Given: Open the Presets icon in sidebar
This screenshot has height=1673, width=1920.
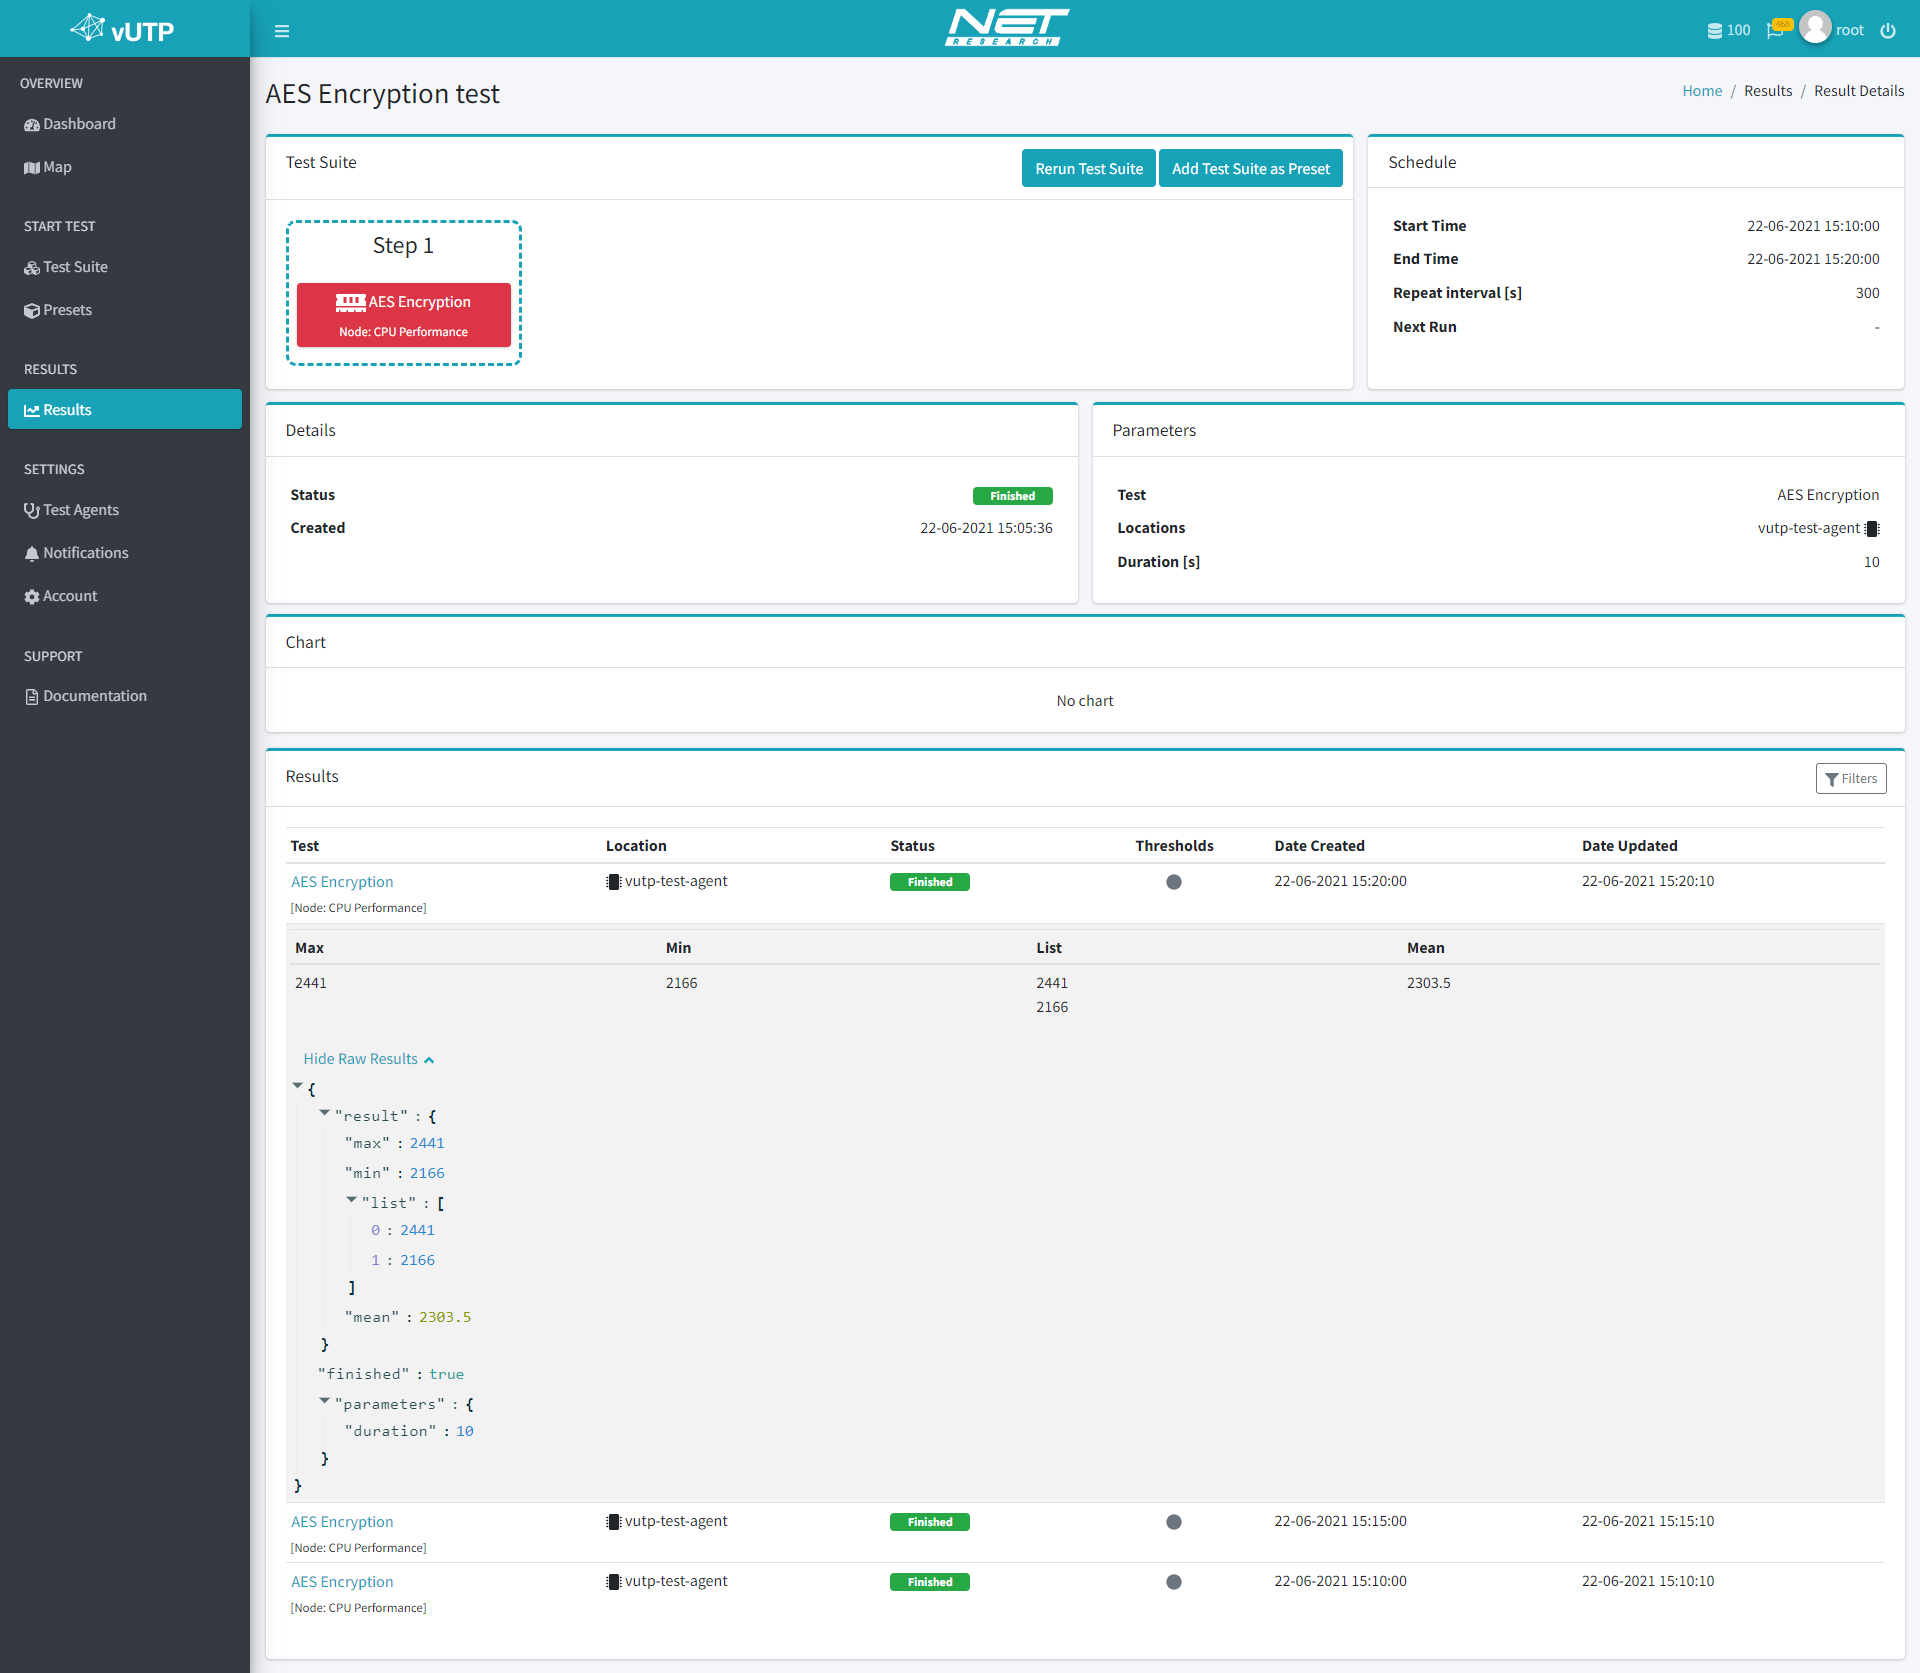Looking at the screenshot, I should 33,310.
